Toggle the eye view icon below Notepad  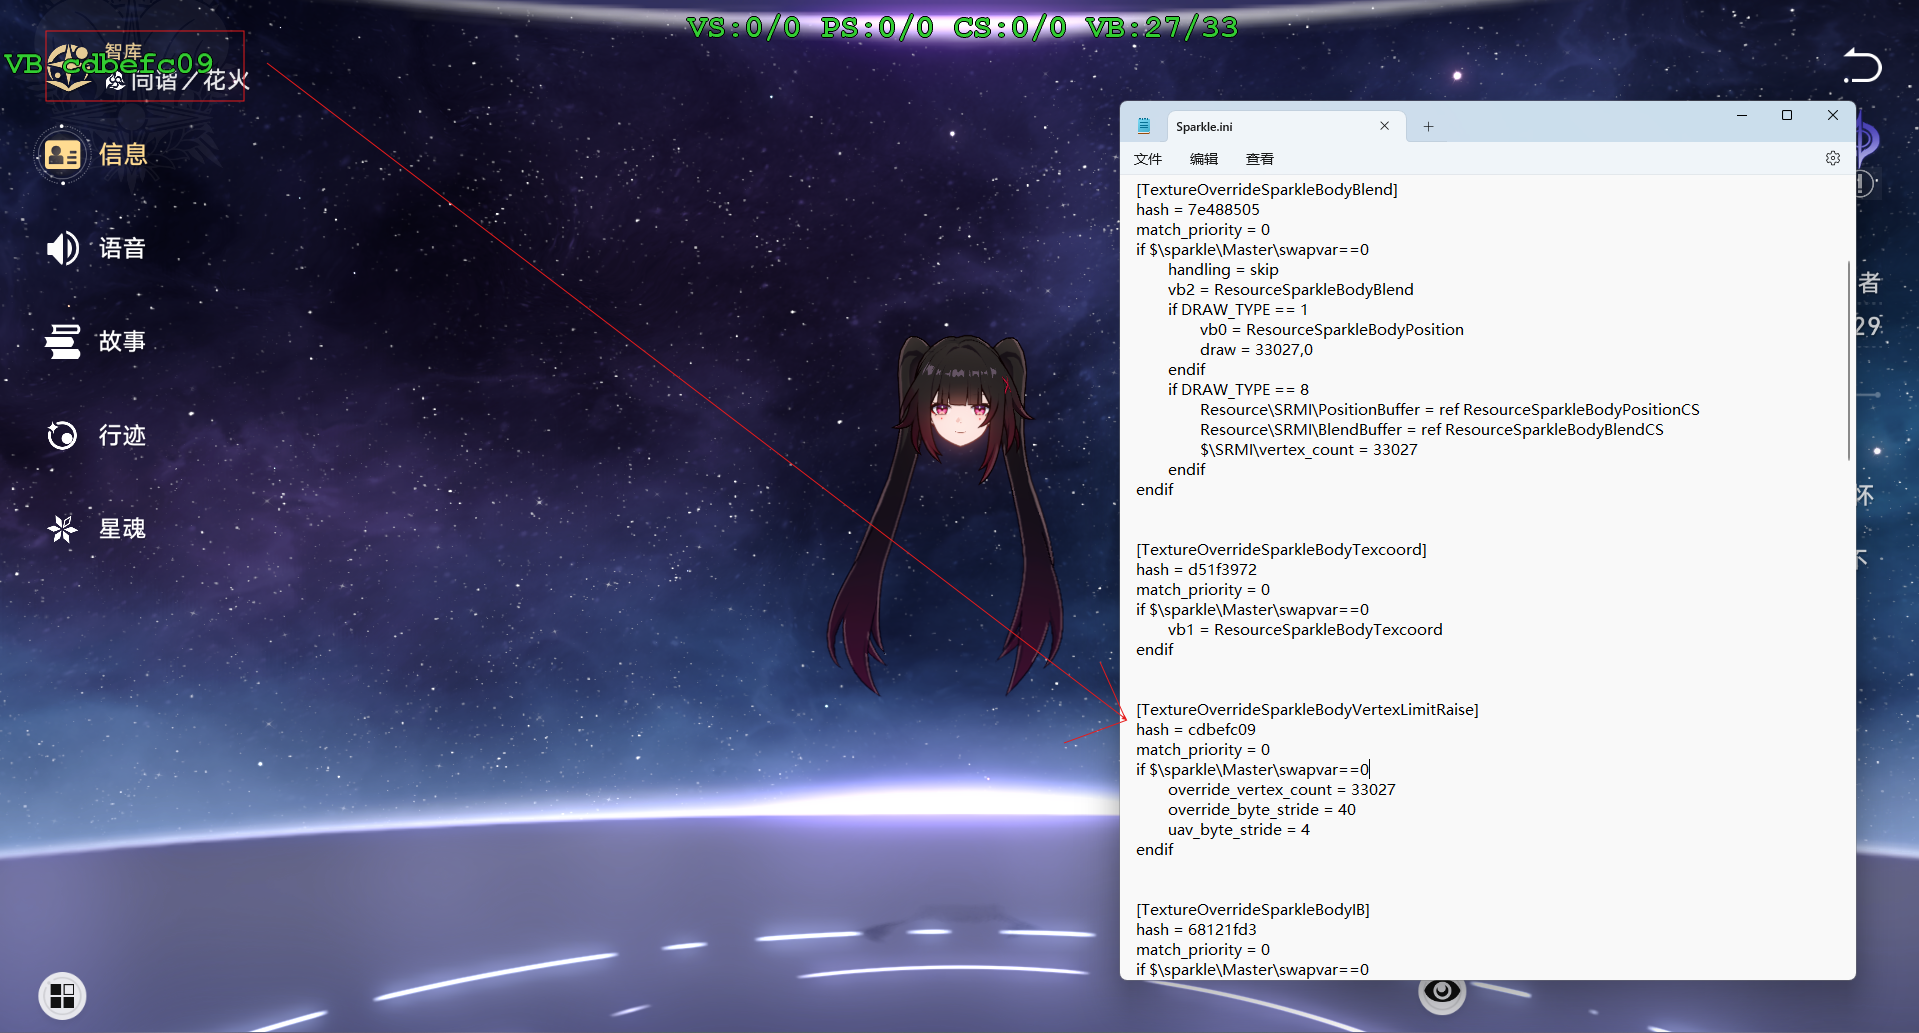tap(1442, 991)
